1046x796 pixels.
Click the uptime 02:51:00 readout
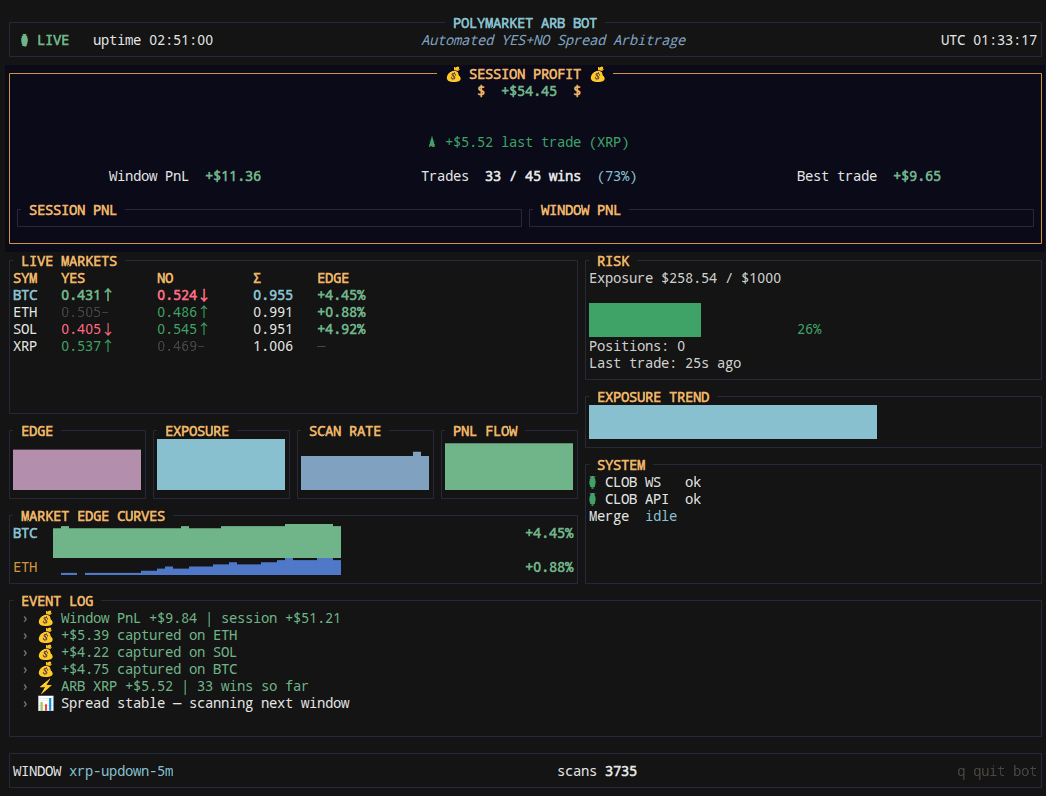pyautogui.click(x=153, y=40)
